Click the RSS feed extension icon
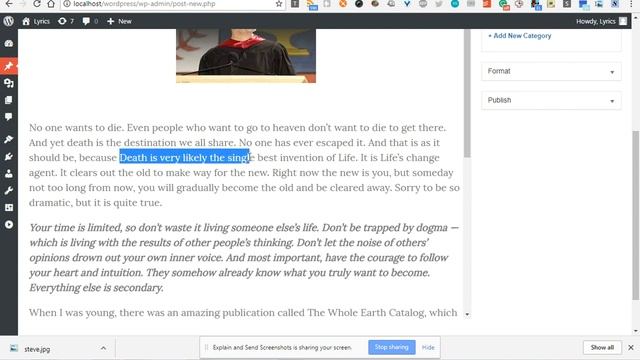This screenshot has width=640, height=360. (311, 4)
